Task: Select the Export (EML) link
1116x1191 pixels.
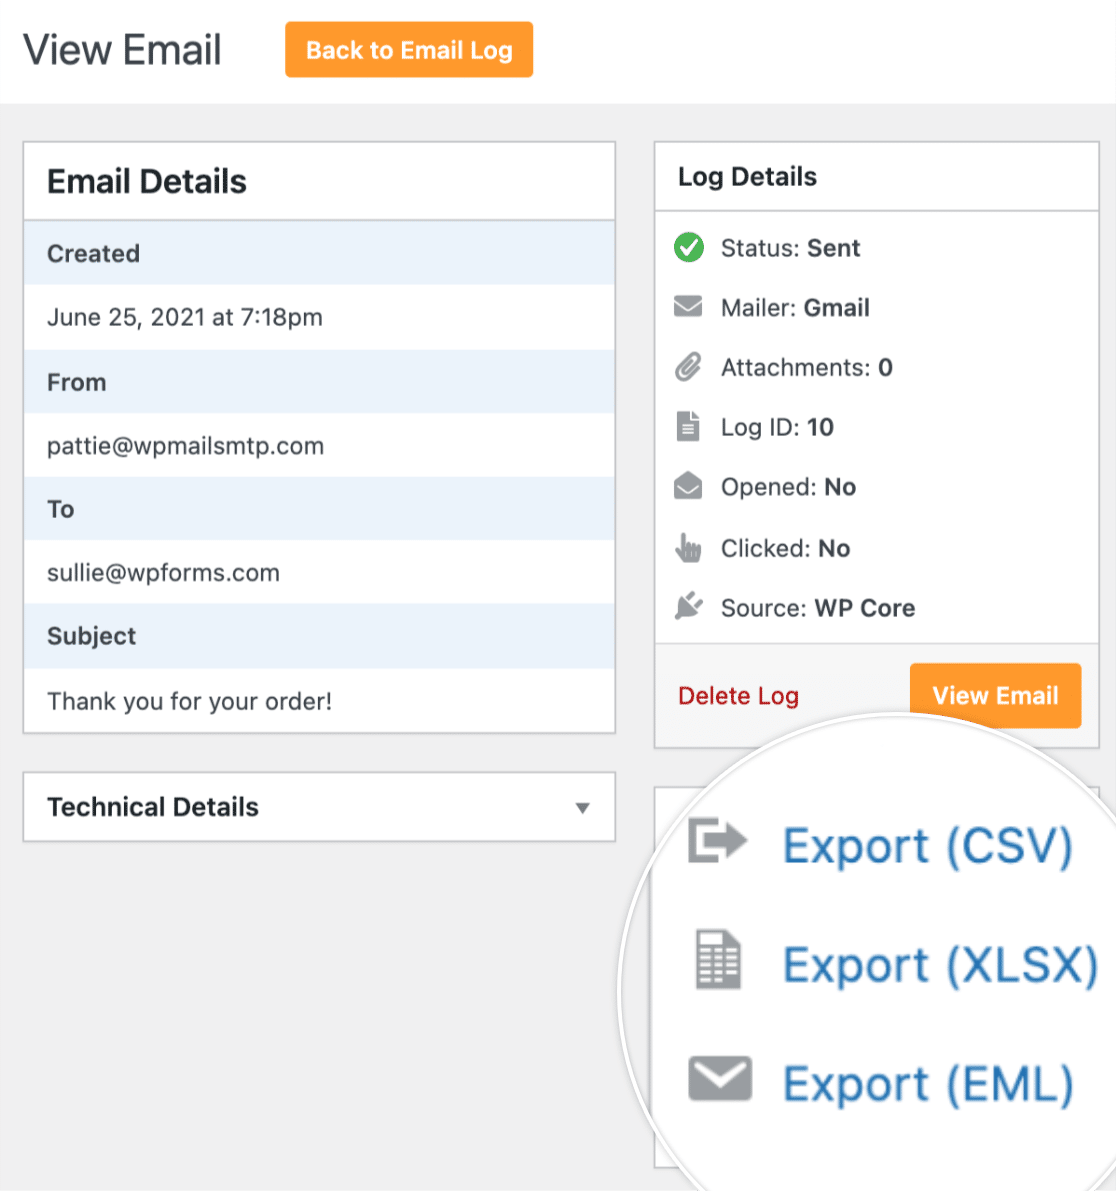Action: 928,1083
